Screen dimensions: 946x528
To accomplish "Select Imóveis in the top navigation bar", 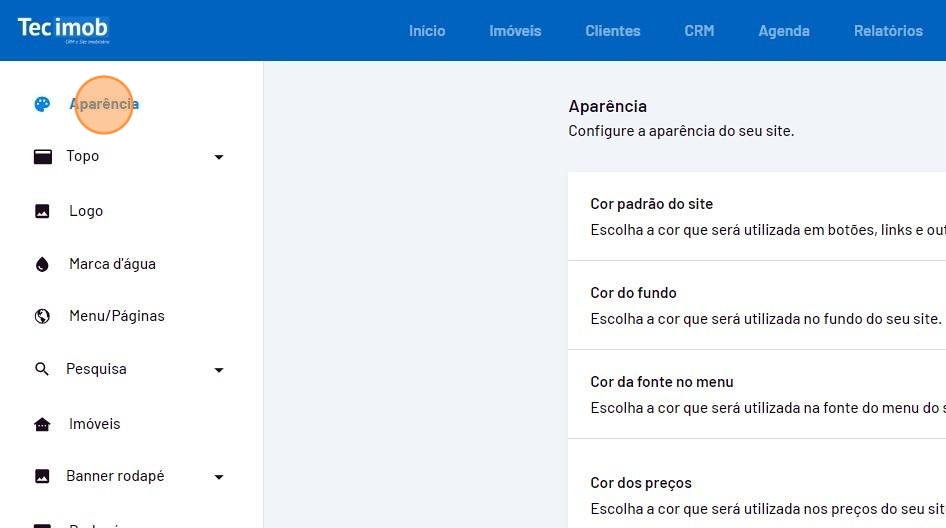I will coord(515,31).
